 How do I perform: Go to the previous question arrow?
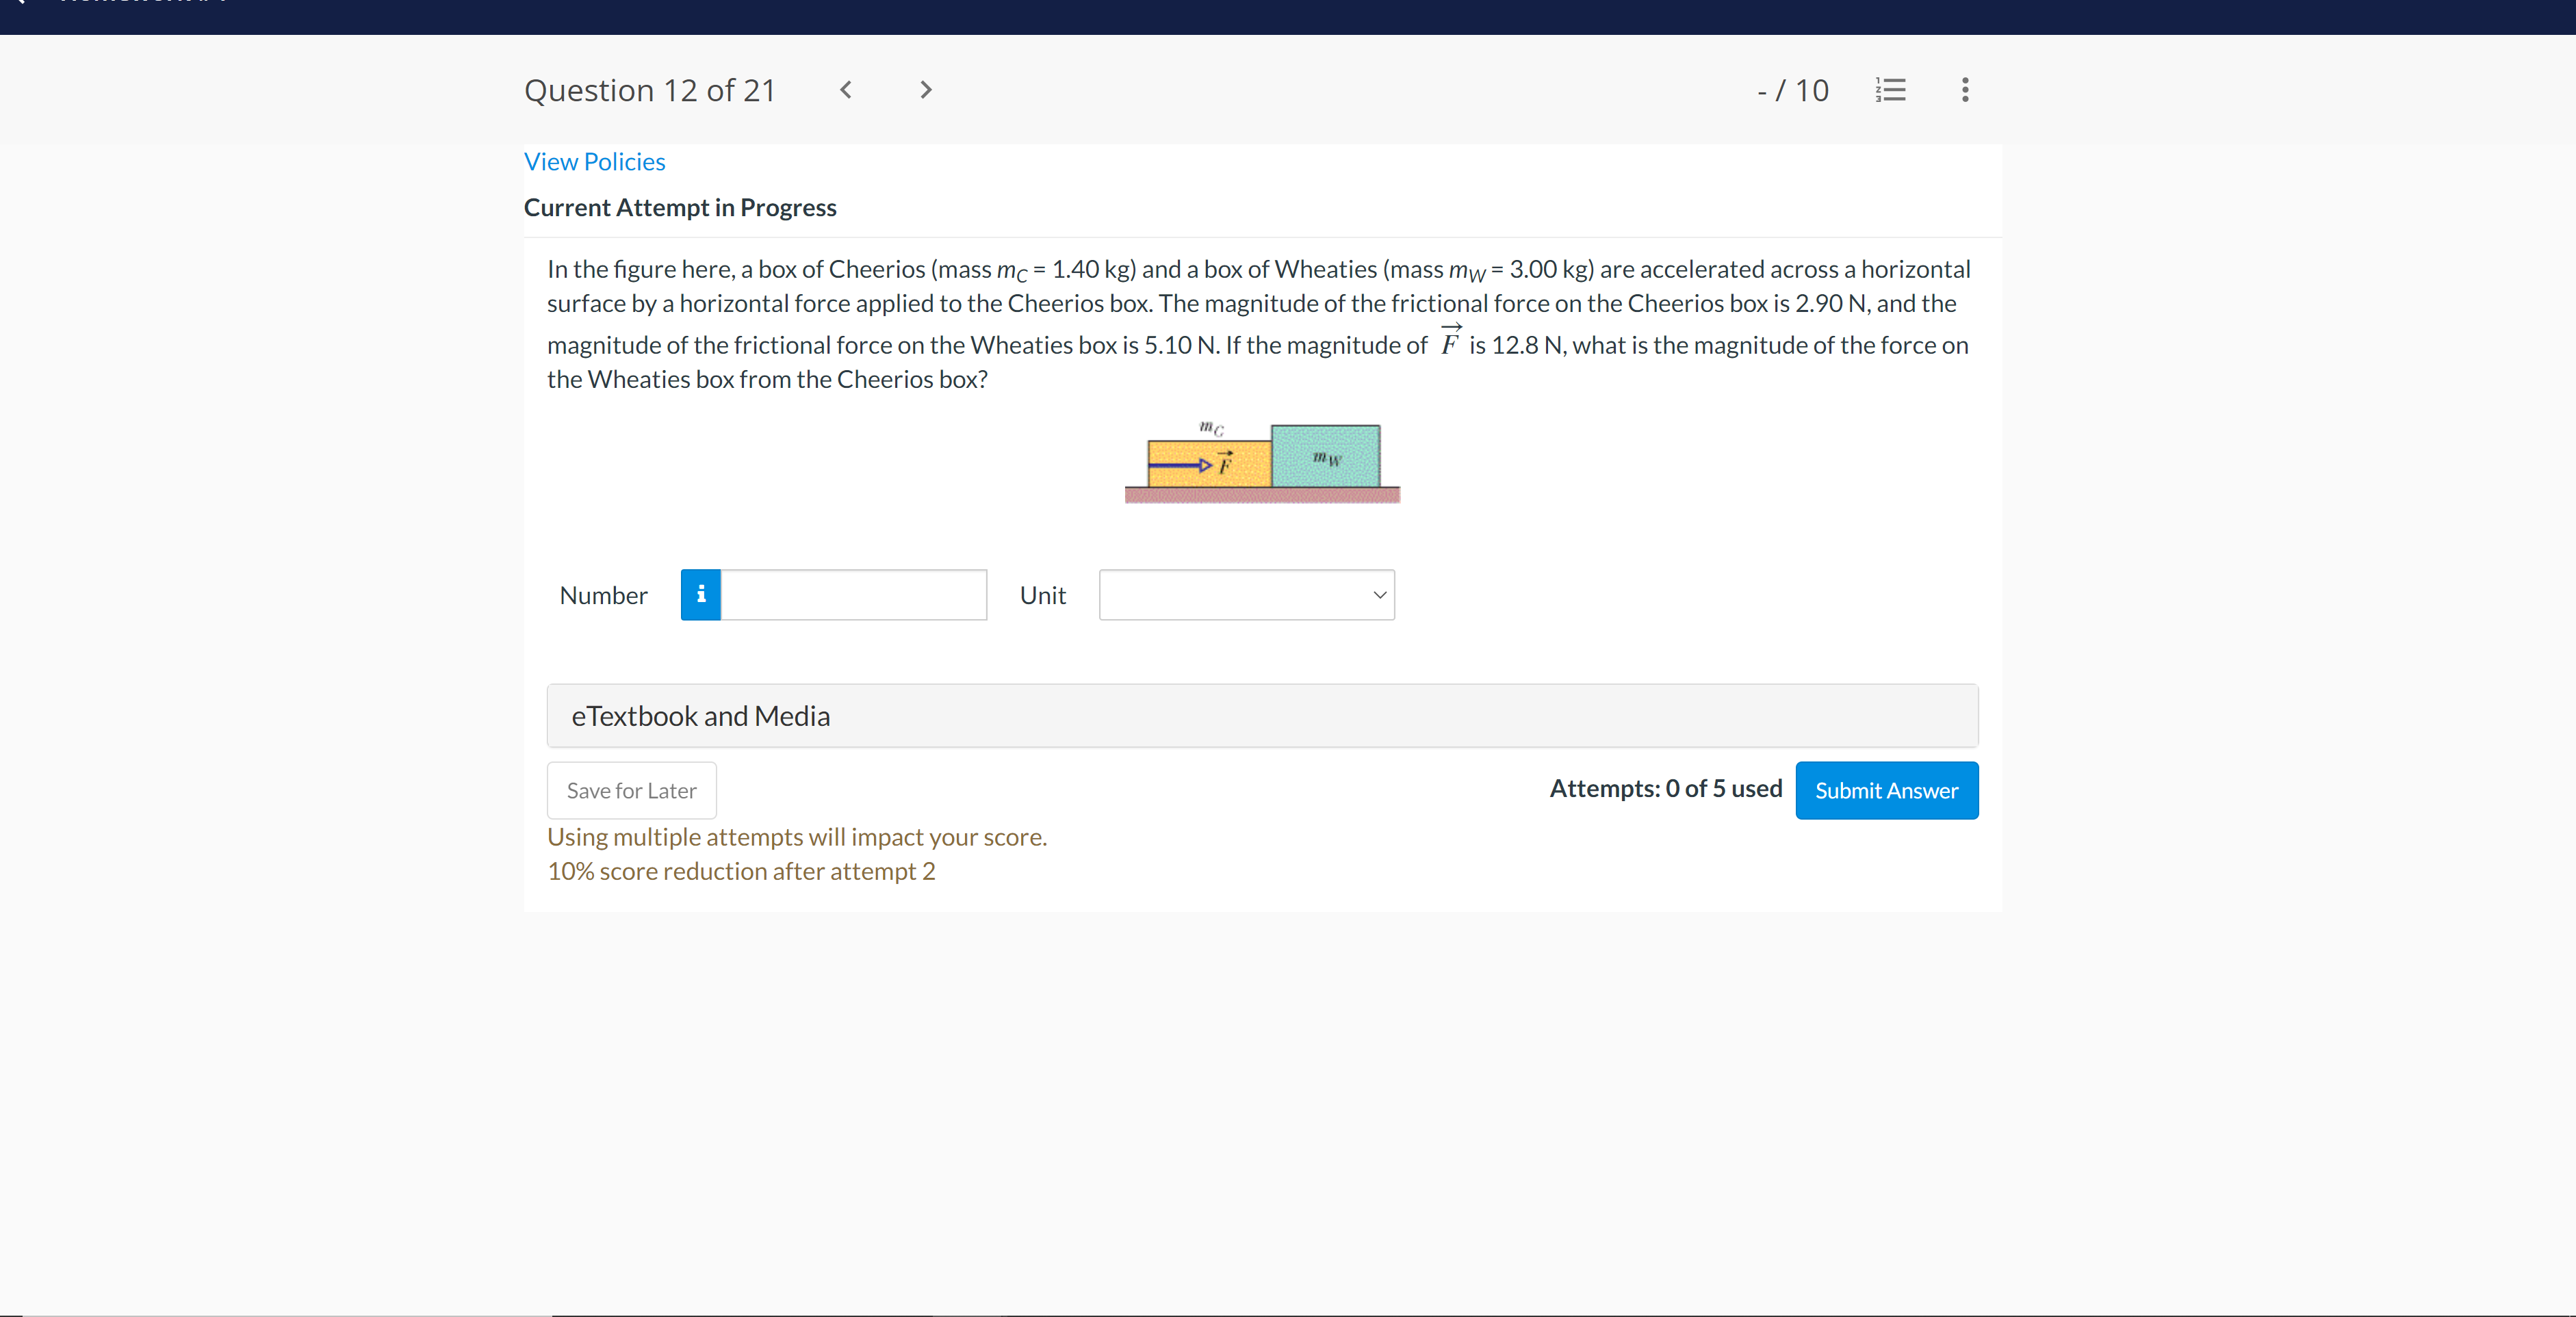[x=846, y=90]
